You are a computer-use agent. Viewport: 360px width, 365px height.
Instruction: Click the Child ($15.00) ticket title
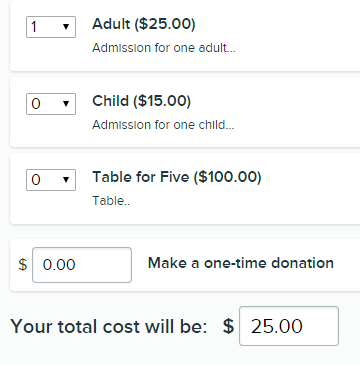[x=141, y=101]
